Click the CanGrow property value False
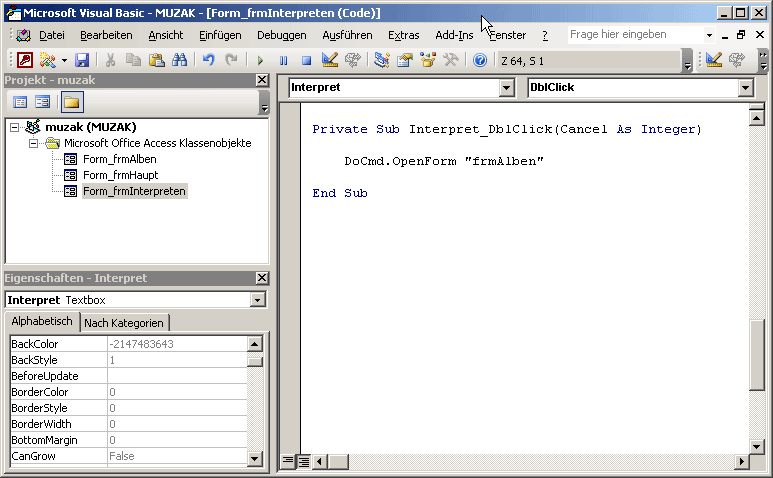 177,456
